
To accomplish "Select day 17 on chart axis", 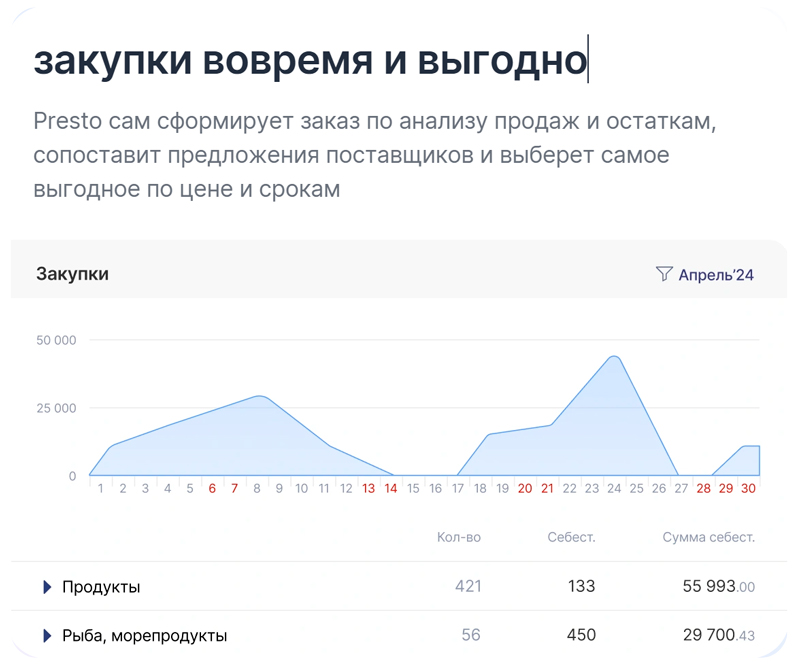I will pyautogui.click(x=458, y=488).
